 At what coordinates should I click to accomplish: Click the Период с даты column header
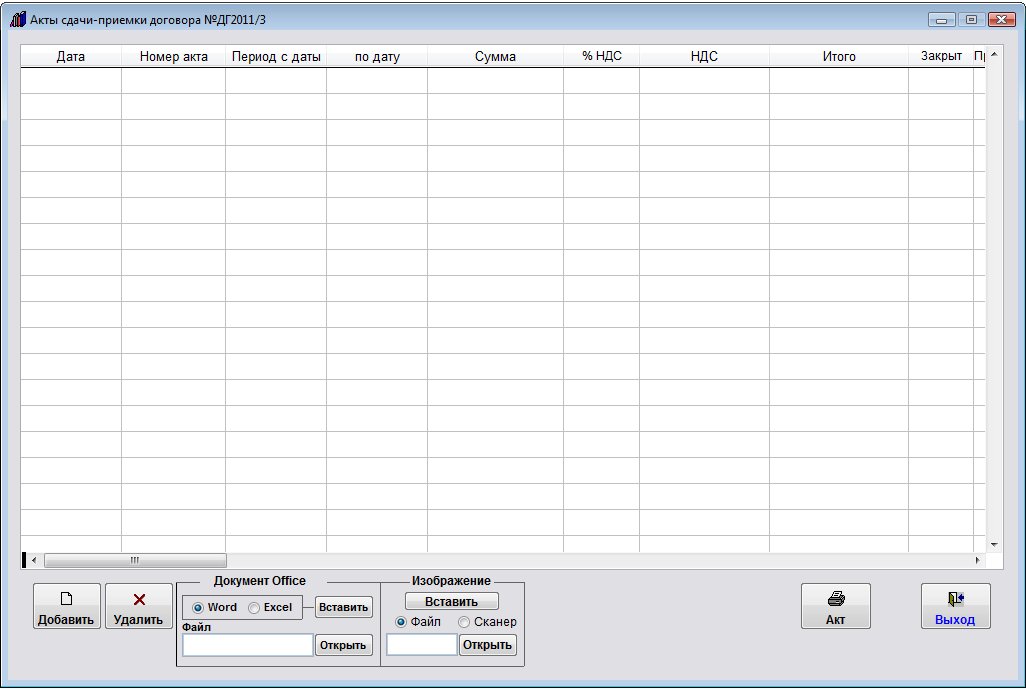276,56
